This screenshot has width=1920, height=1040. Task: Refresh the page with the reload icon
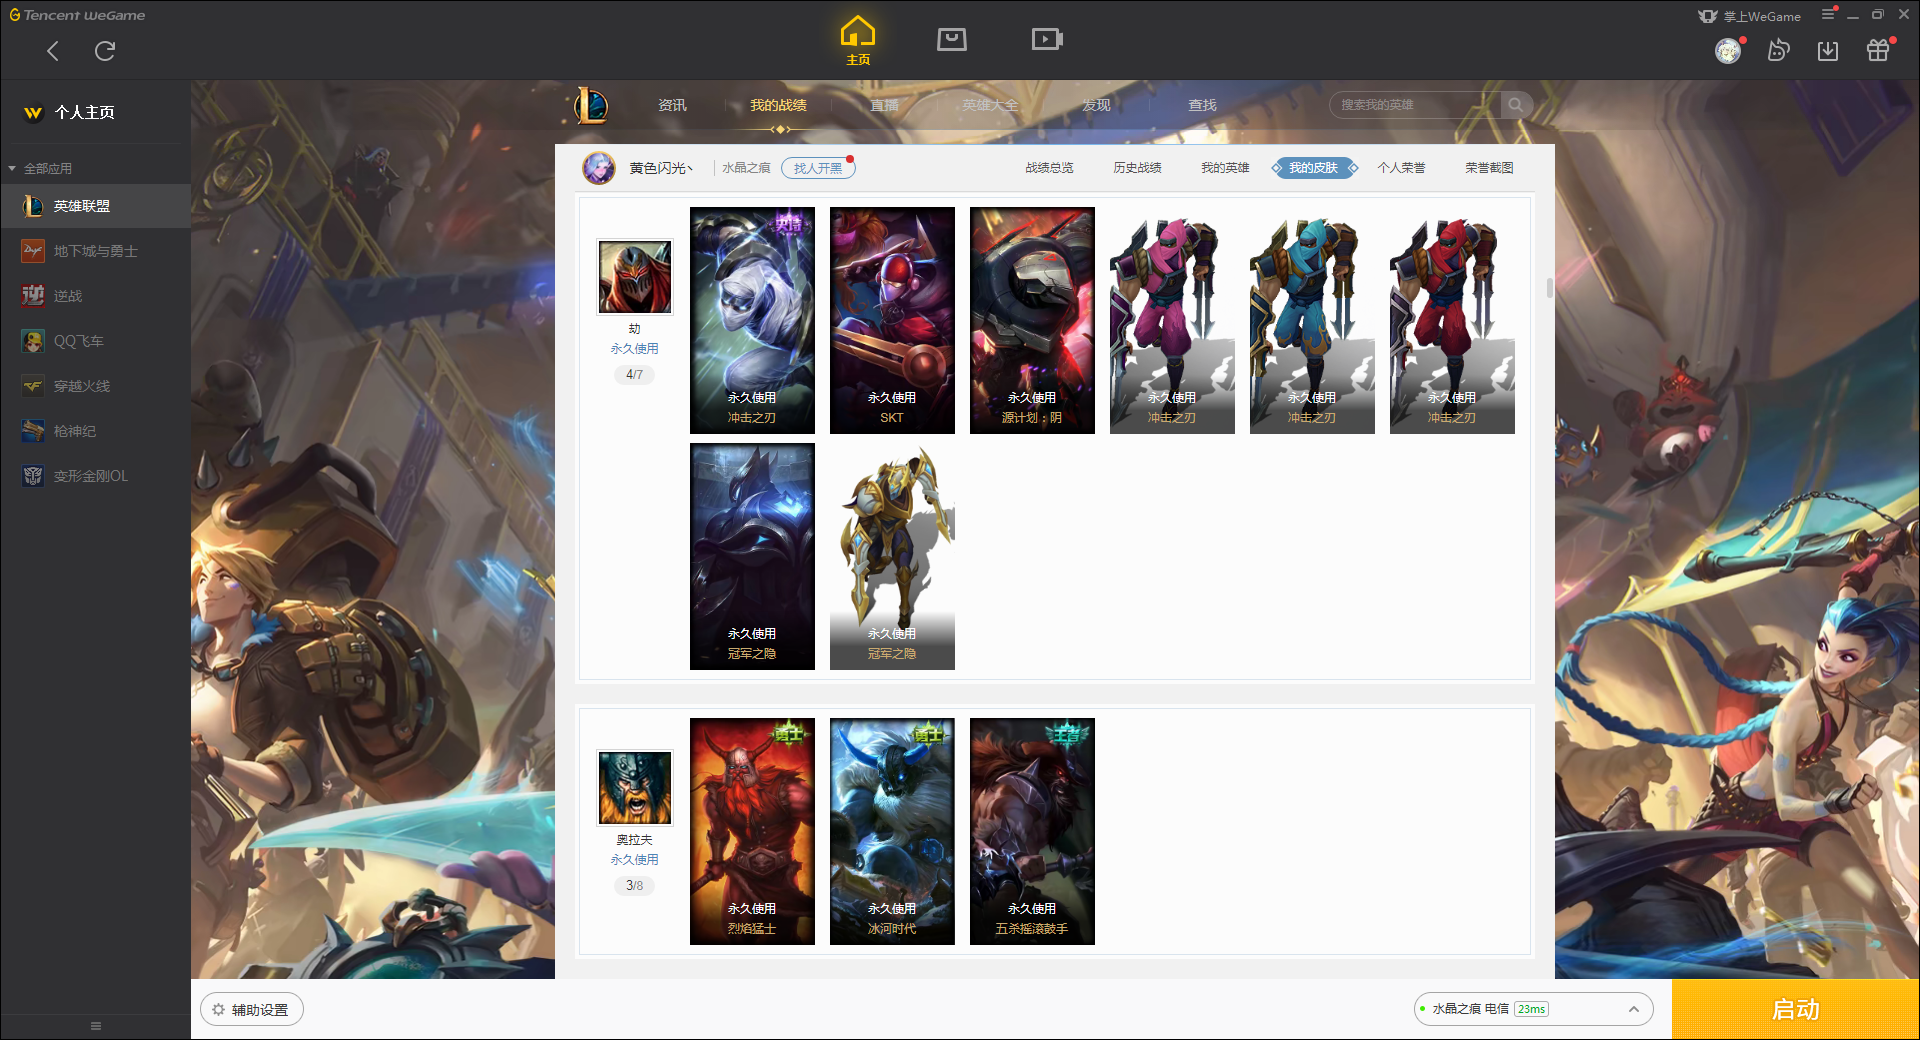(105, 51)
